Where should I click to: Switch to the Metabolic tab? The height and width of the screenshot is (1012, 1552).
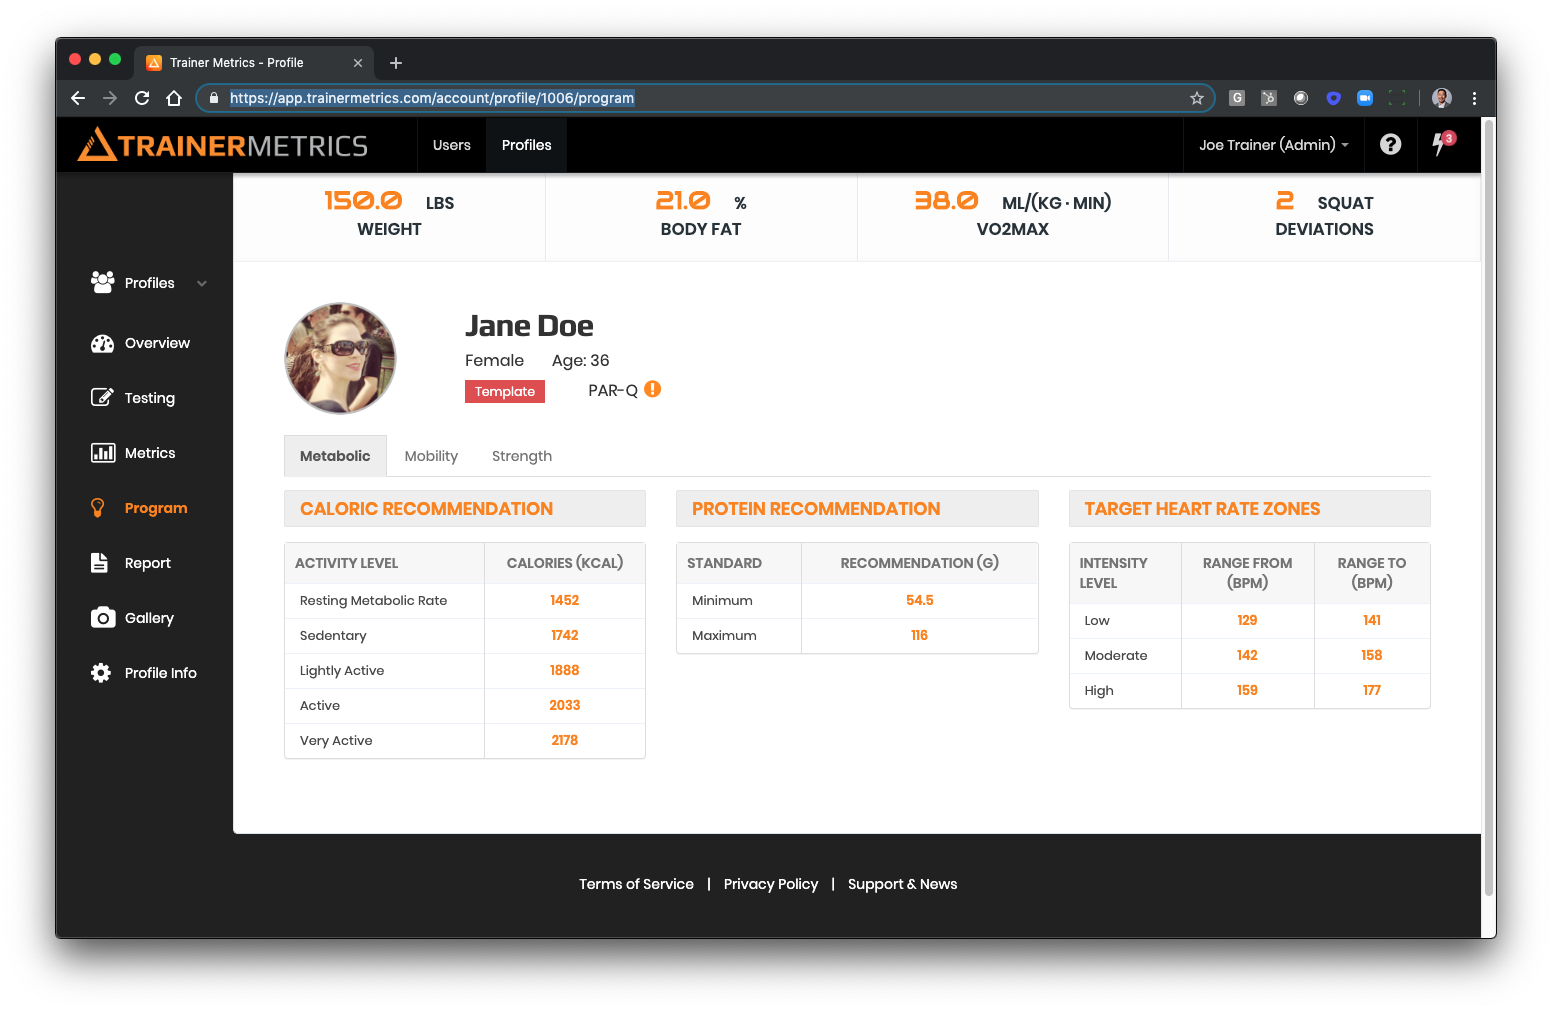[335, 456]
